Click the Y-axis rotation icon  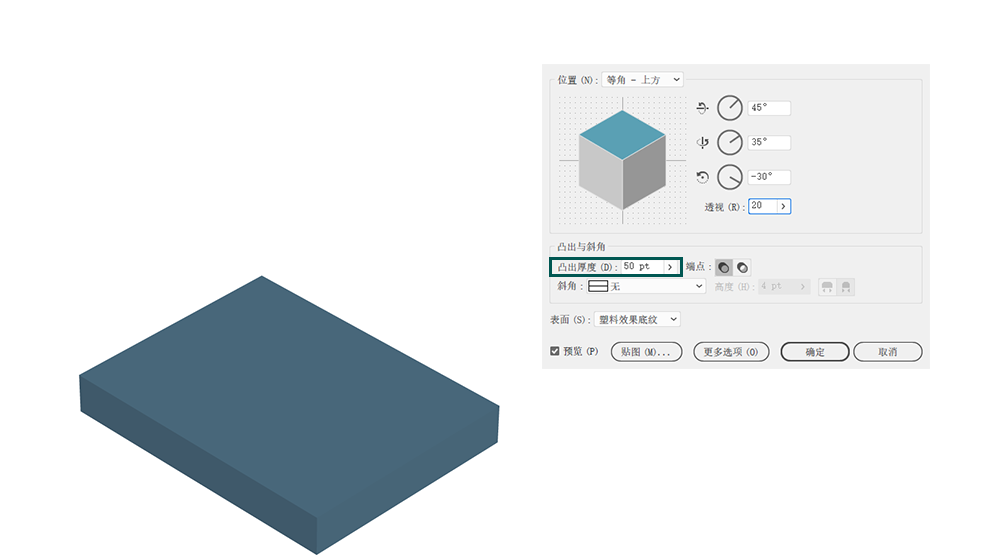click(x=702, y=142)
